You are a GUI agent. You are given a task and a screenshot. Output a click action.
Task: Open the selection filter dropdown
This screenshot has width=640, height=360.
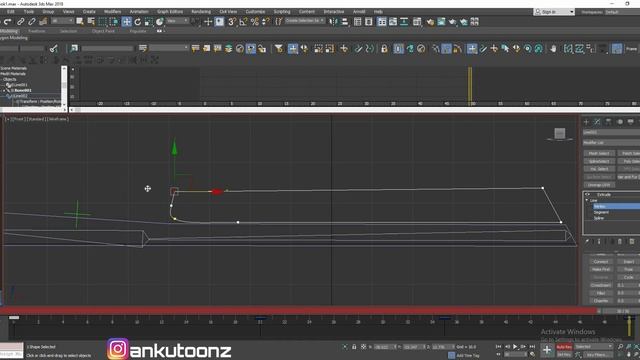[62, 21]
